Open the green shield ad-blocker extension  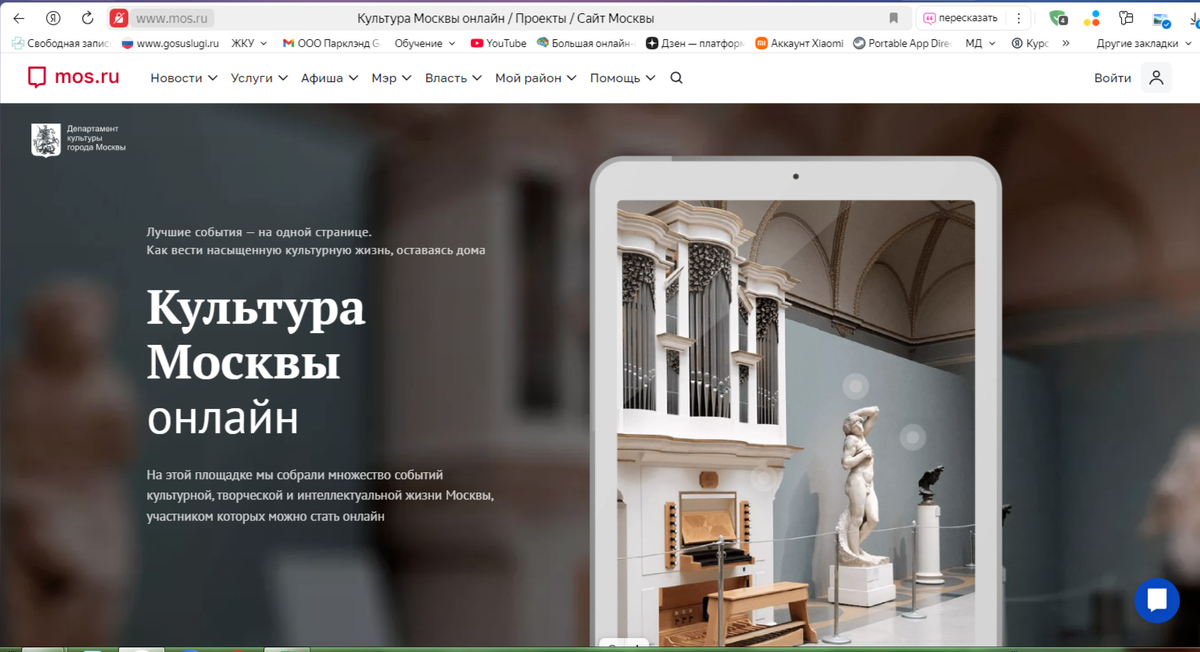coord(1058,18)
